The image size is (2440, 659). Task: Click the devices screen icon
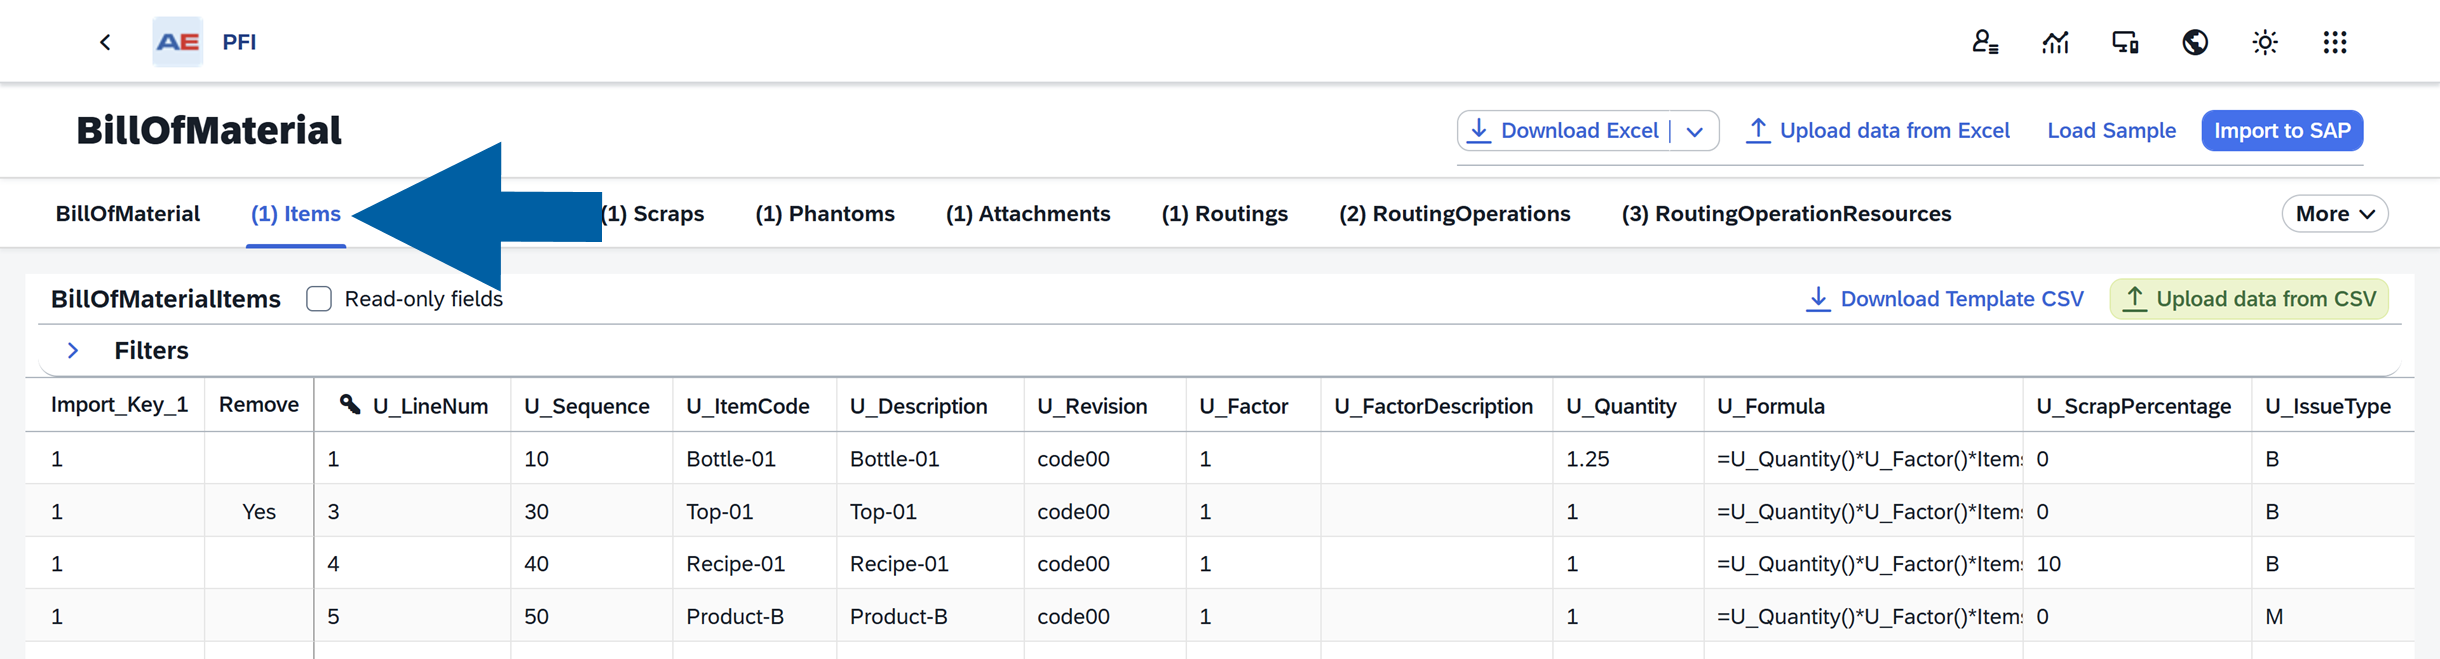coord(2125,42)
